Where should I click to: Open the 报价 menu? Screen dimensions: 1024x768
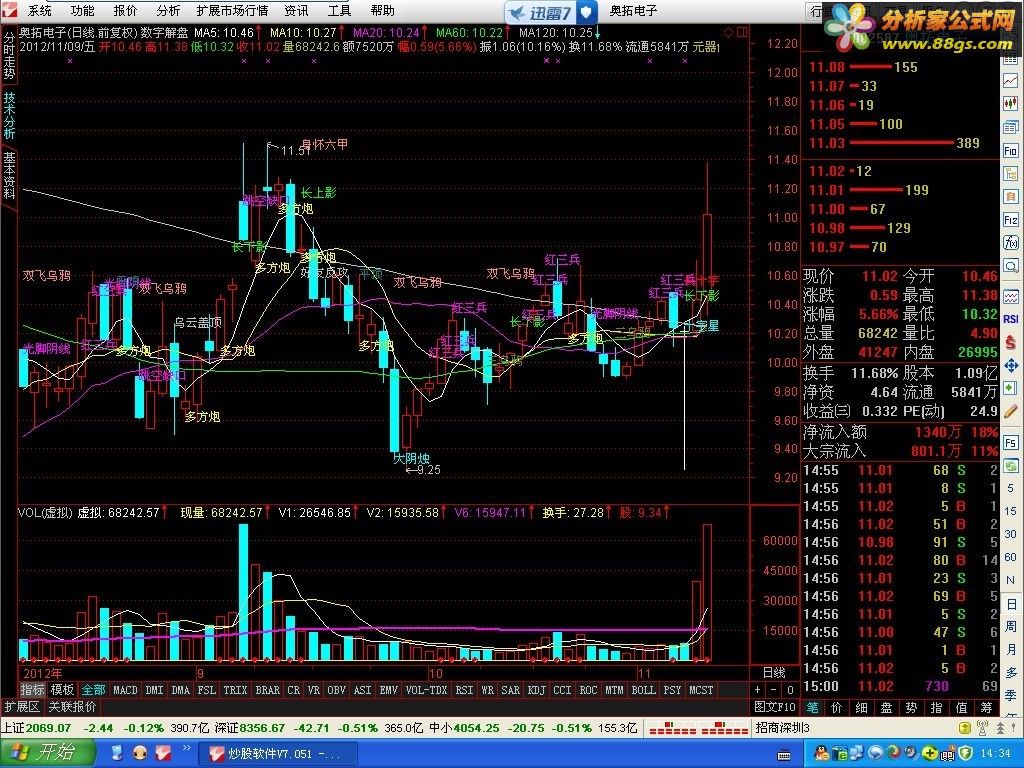[x=125, y=10]
